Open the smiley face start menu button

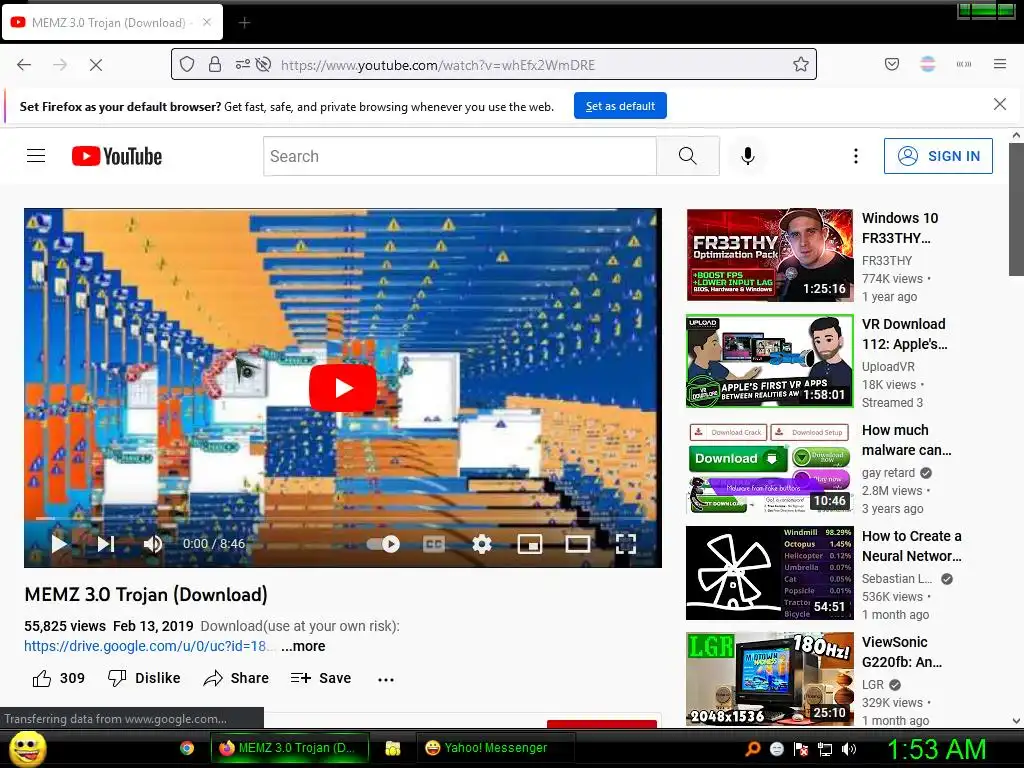coord(27,748)
